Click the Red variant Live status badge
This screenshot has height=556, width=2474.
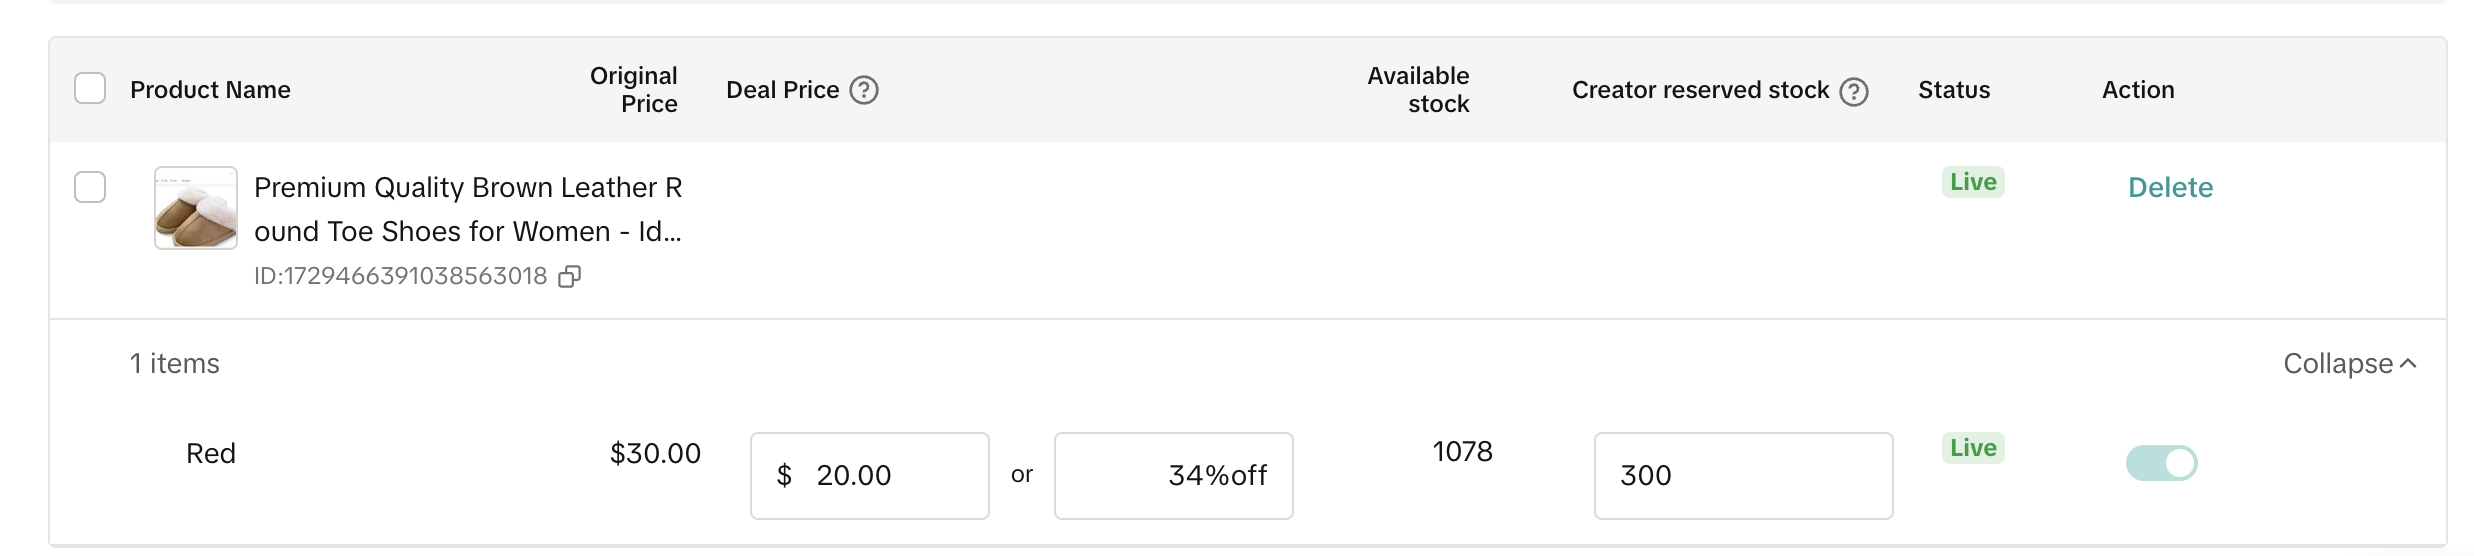[1972, 448]
